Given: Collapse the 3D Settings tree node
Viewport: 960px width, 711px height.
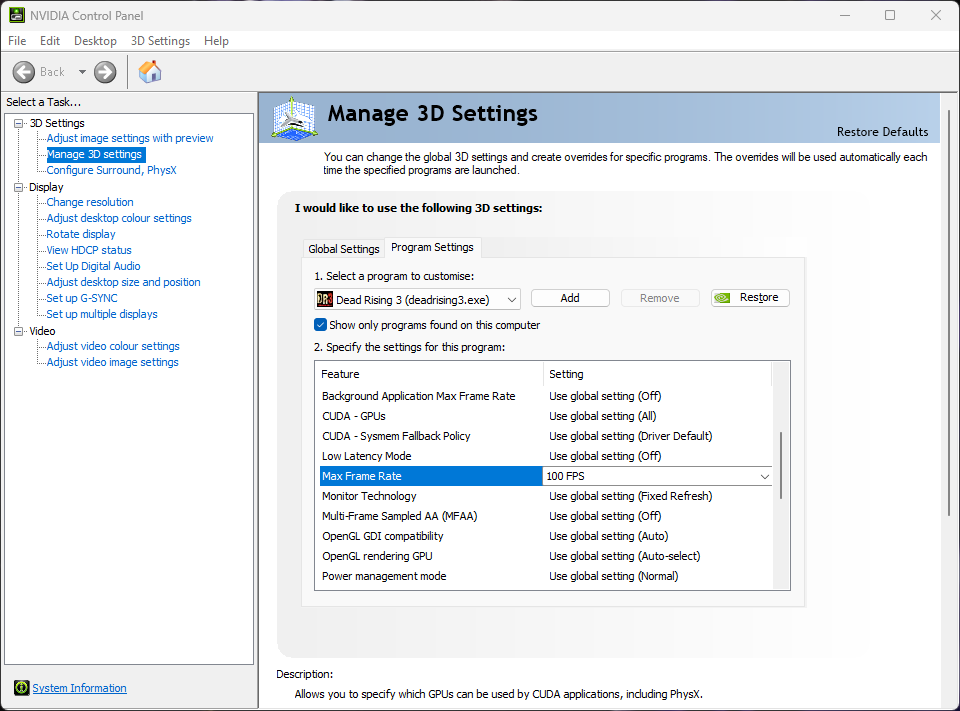Looking at the screenshot, I should tap(18, 123).
